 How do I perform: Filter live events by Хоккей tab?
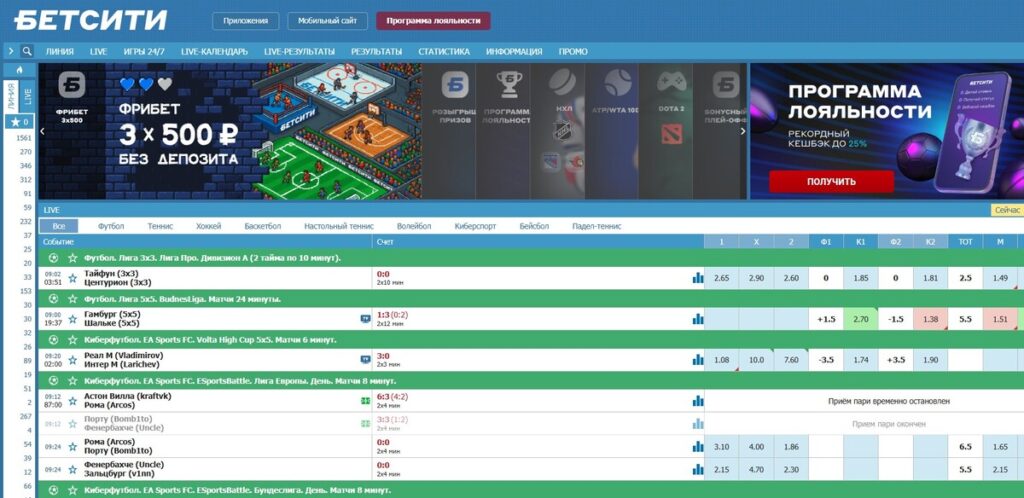[x=208, y=226]
